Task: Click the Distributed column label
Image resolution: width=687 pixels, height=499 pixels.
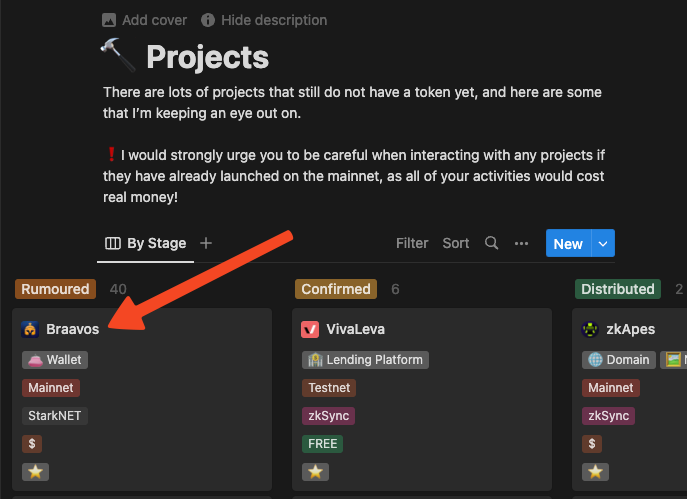Action: (618, 289)
